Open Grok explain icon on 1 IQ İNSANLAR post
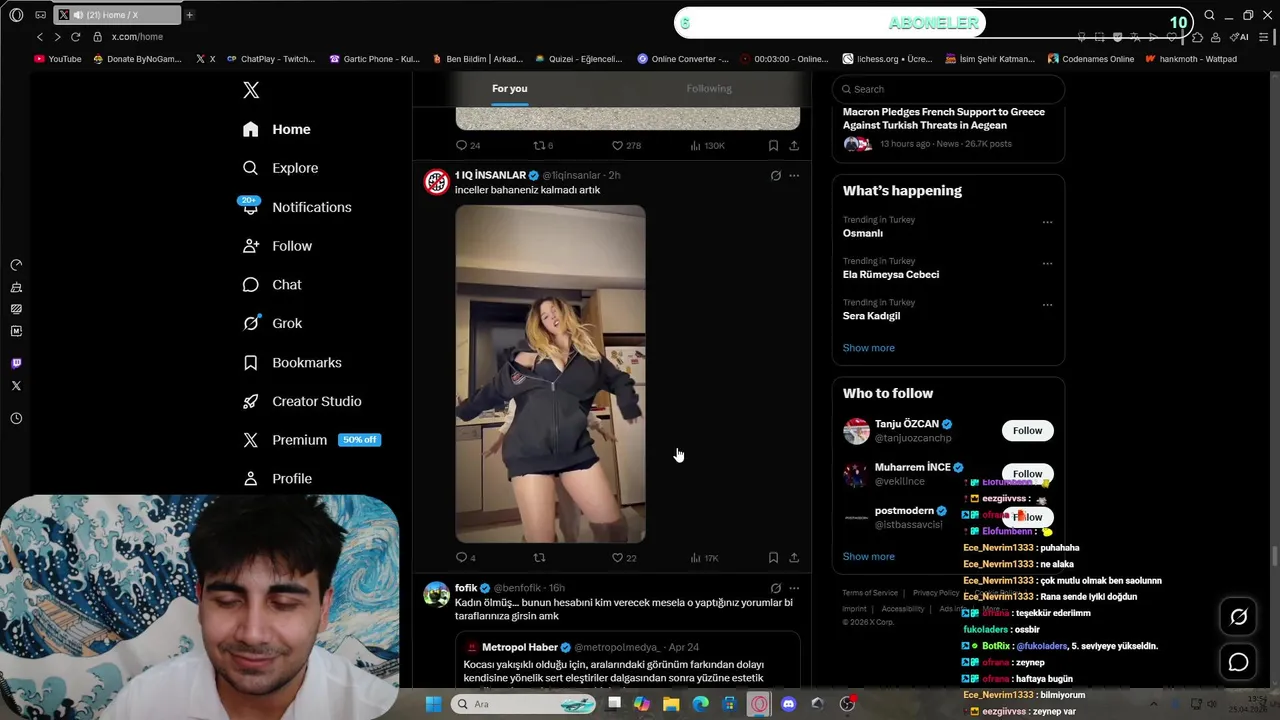1280x720 pixels. (775, 175)
